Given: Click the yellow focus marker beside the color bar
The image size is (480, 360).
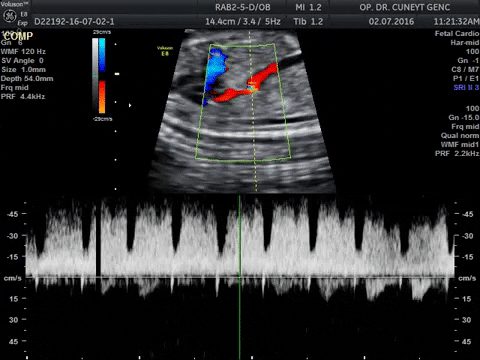Looking at the screenshot, I should (117, 74).
